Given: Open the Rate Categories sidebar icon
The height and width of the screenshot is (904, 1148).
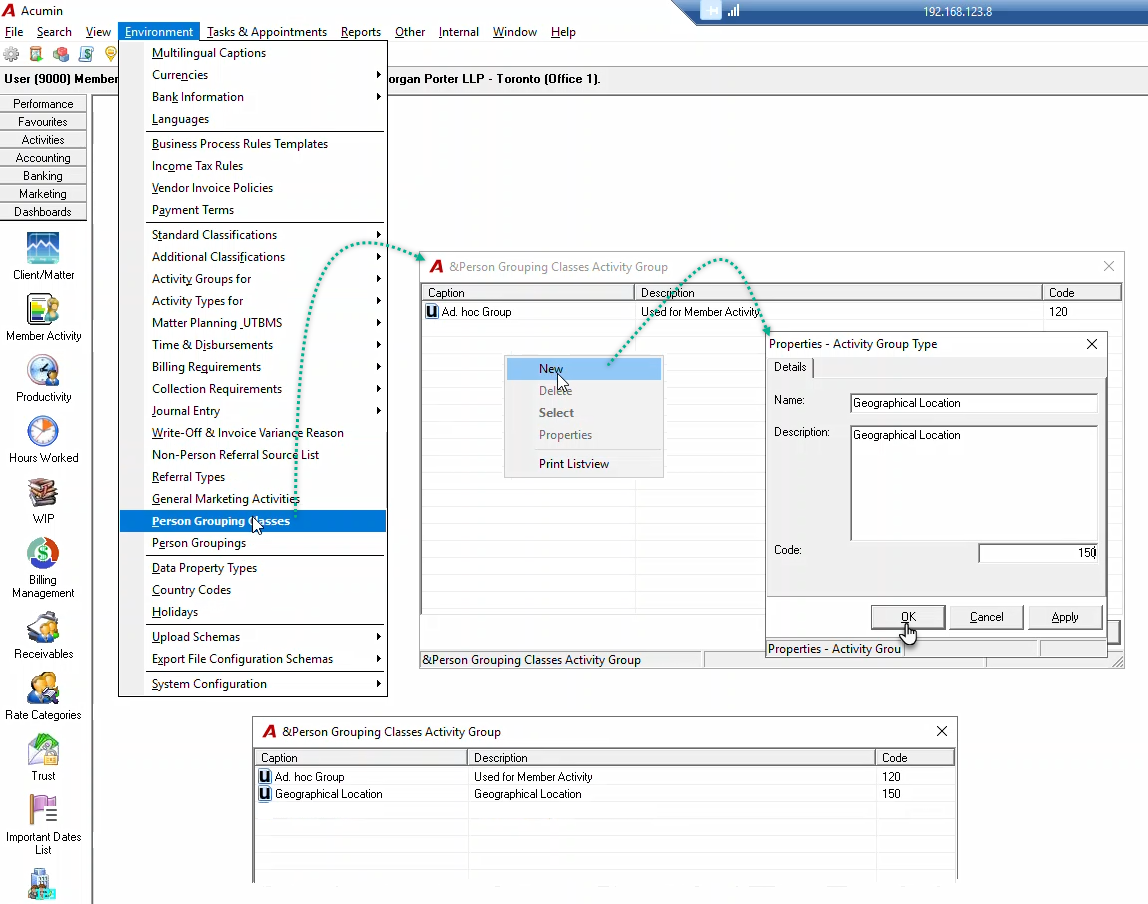Looking at the screenshot, I should click(43, 688).
